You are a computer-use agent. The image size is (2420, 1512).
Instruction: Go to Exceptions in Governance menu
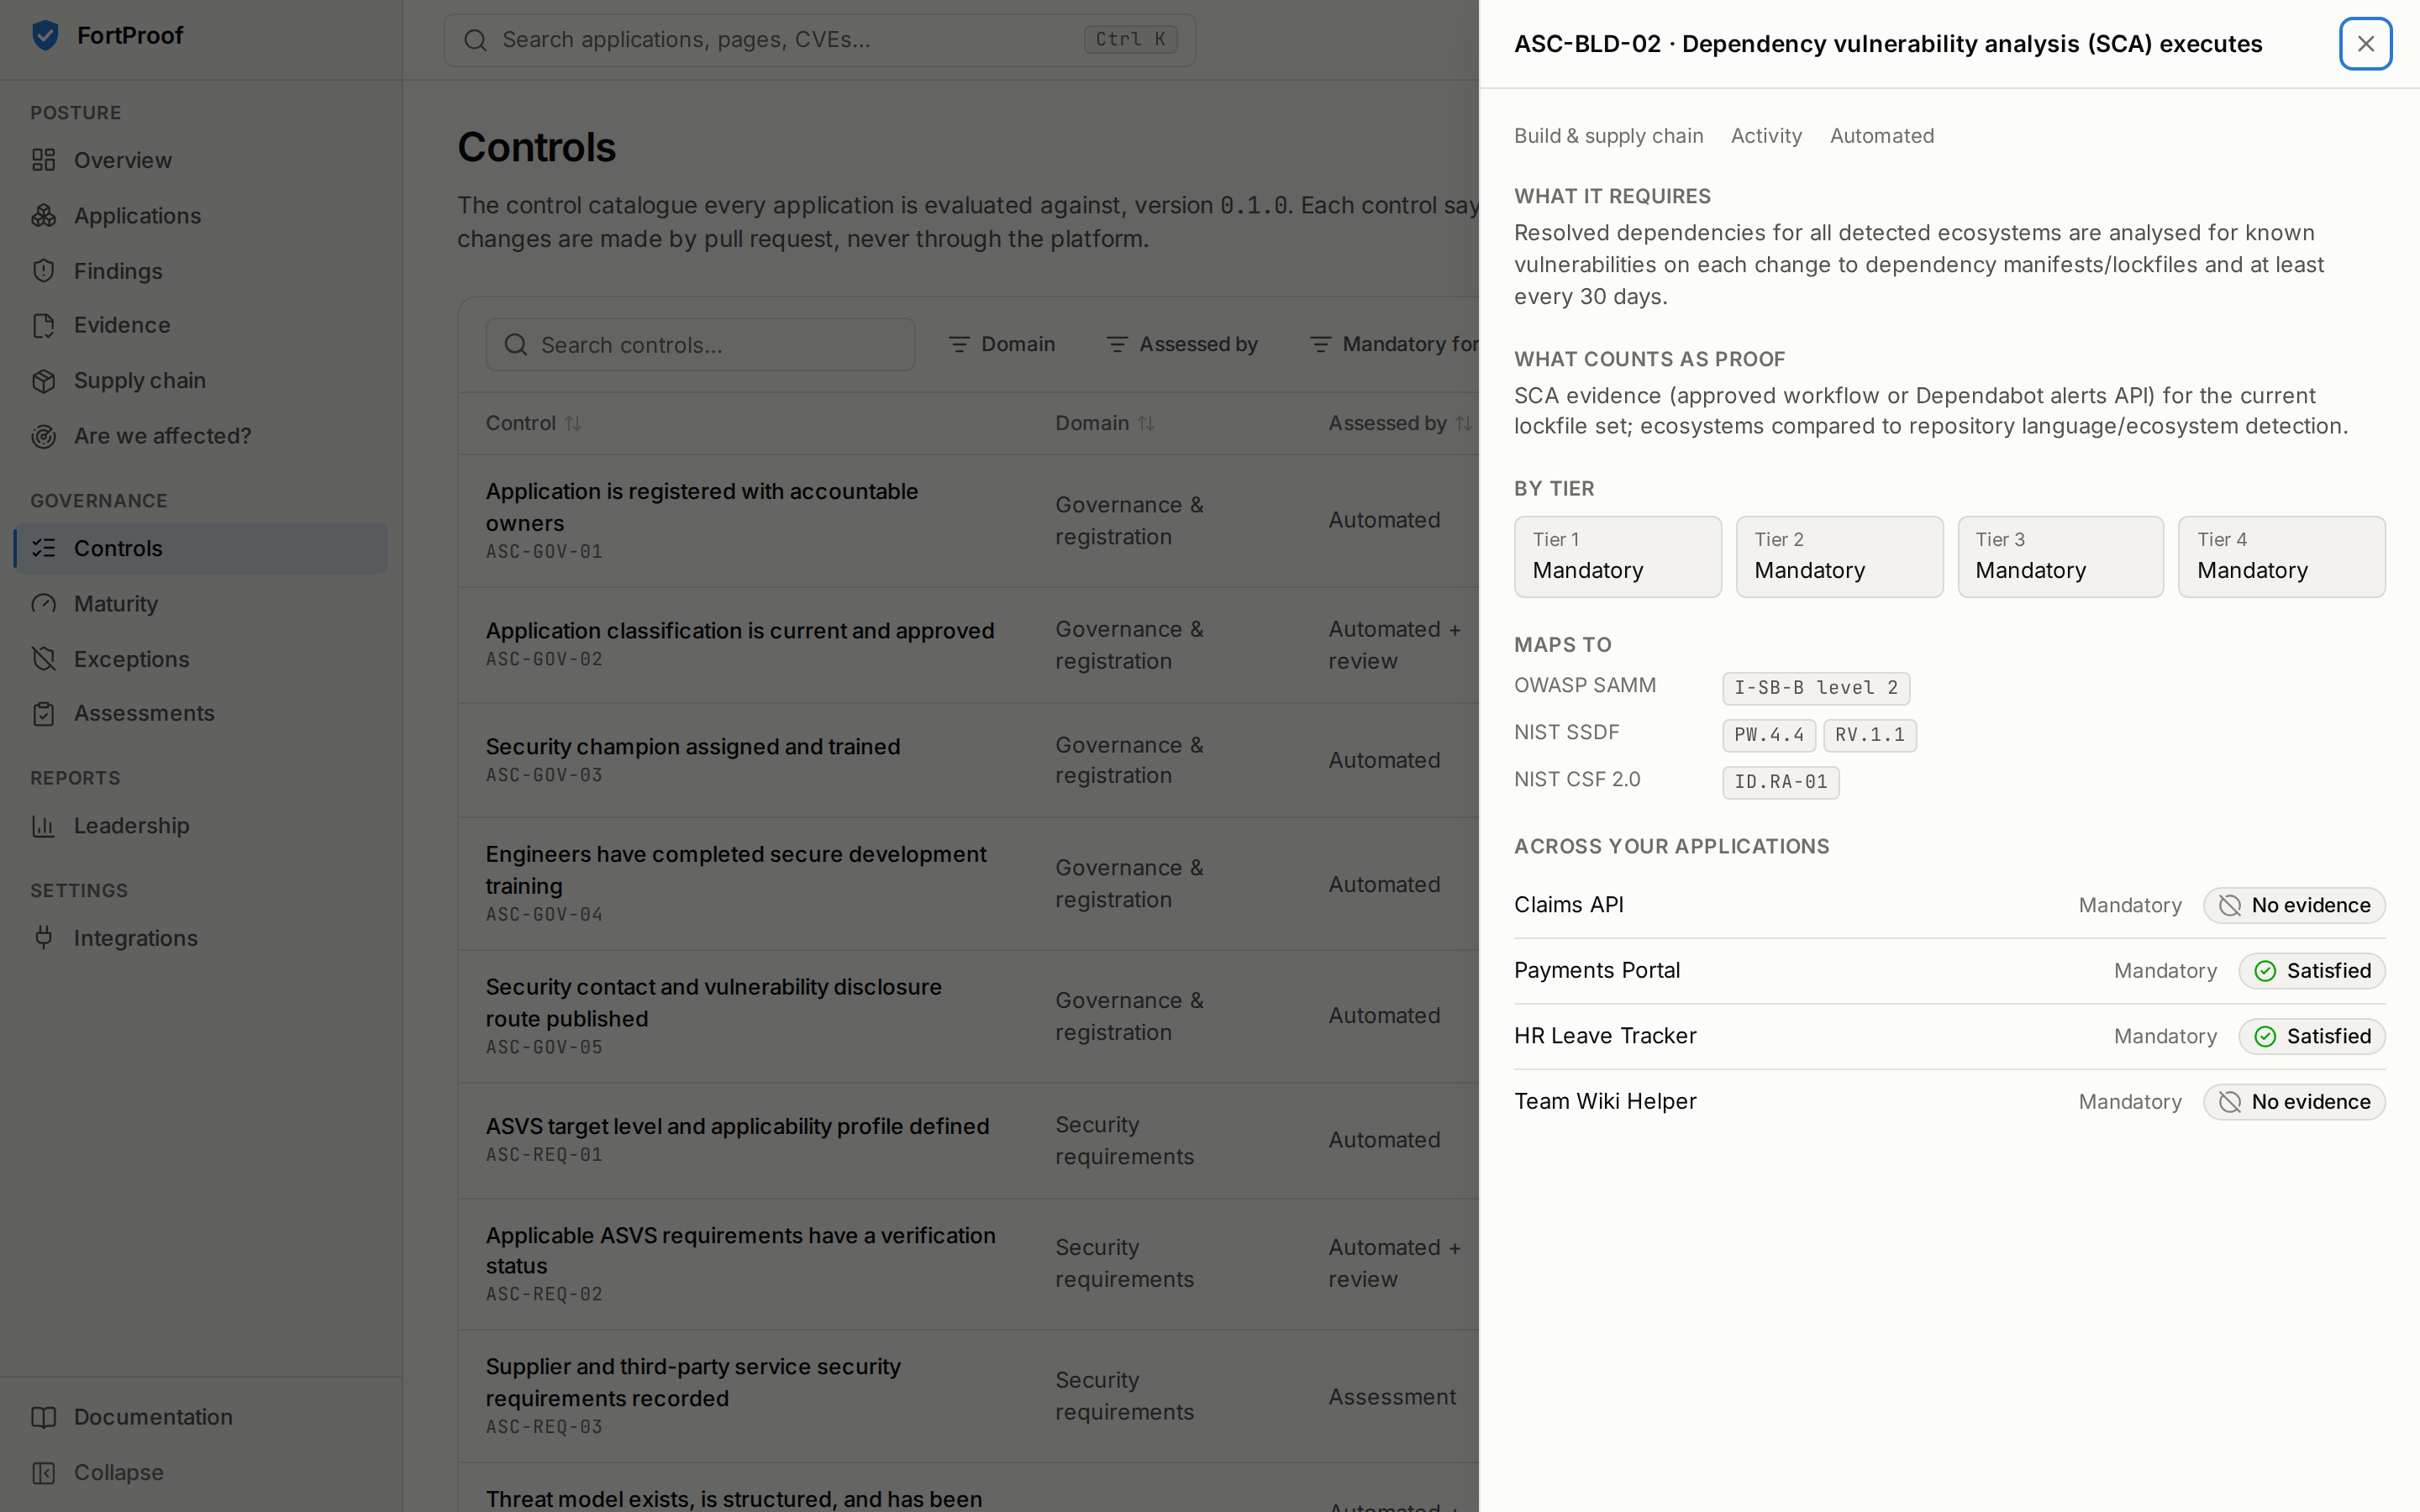click(200, 659)
